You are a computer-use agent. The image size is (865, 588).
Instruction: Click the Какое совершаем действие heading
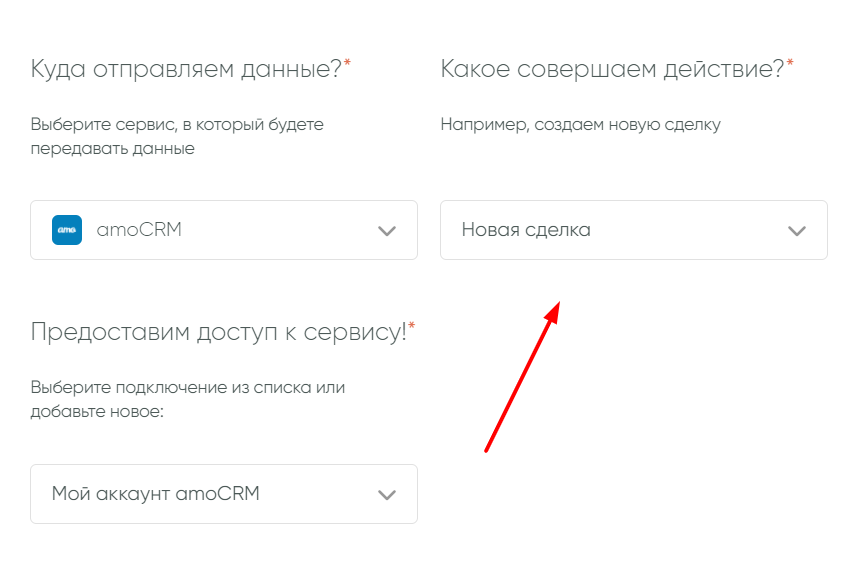[612, 69]
